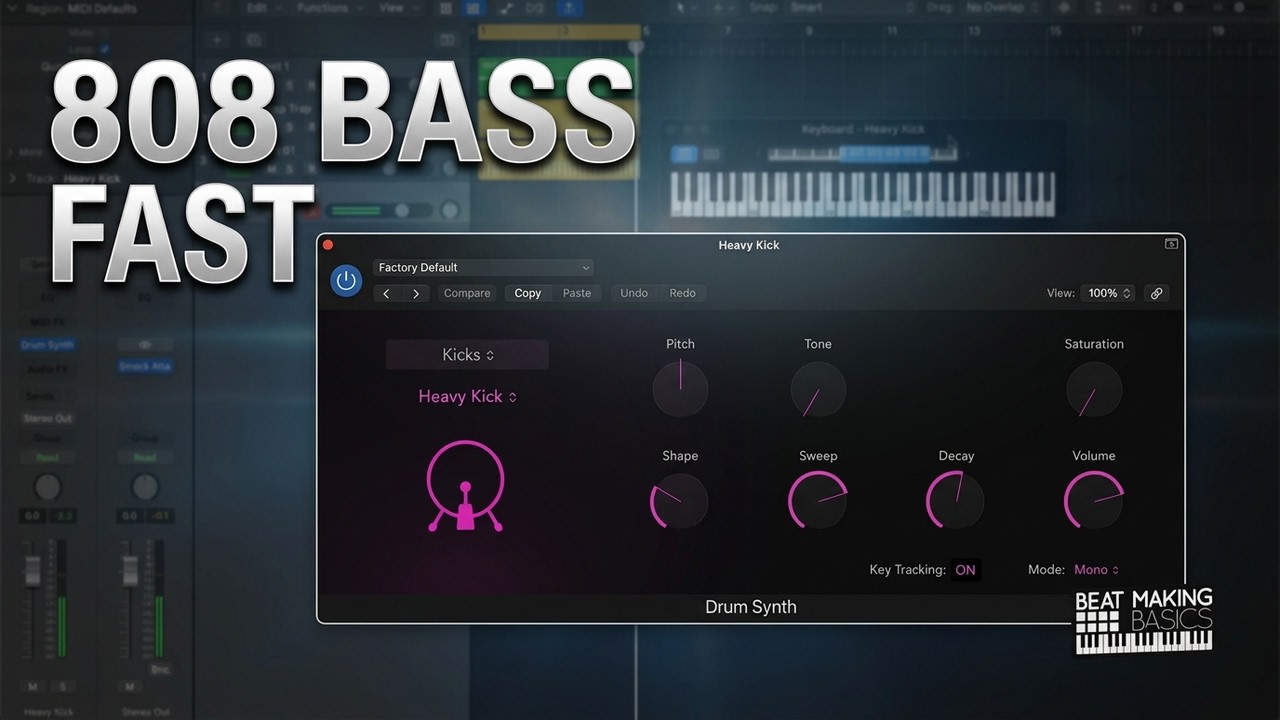Mute the Heavy Kick channel strip
Image resolution: width=1280 pixels, height=720 pixels.
(x=33, y=687)
